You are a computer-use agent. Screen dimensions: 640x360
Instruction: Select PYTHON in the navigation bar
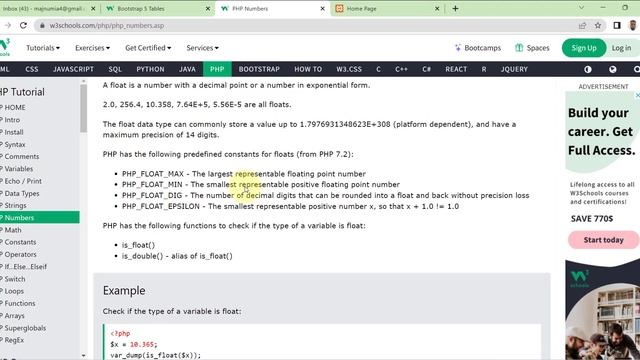tap(150, 69)
